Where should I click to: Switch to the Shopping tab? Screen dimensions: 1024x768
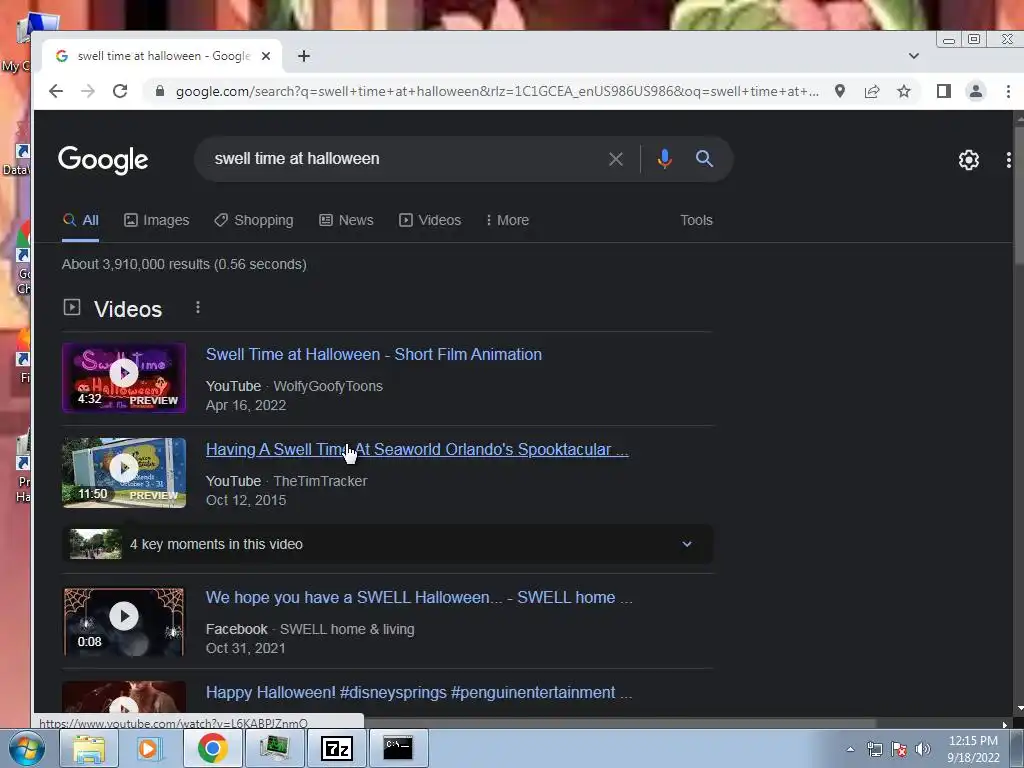[254, 220]
